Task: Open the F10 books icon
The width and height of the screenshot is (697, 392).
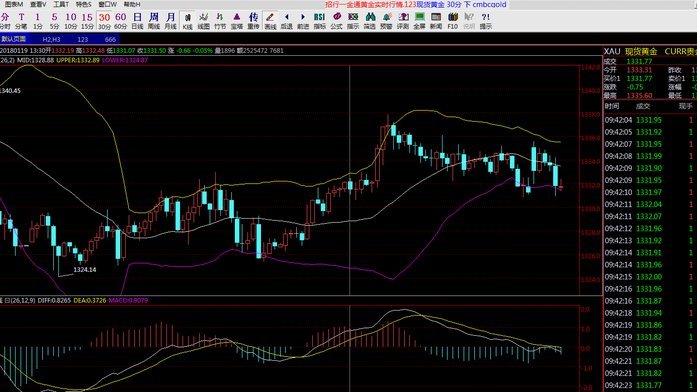Action: coord(453,21)
